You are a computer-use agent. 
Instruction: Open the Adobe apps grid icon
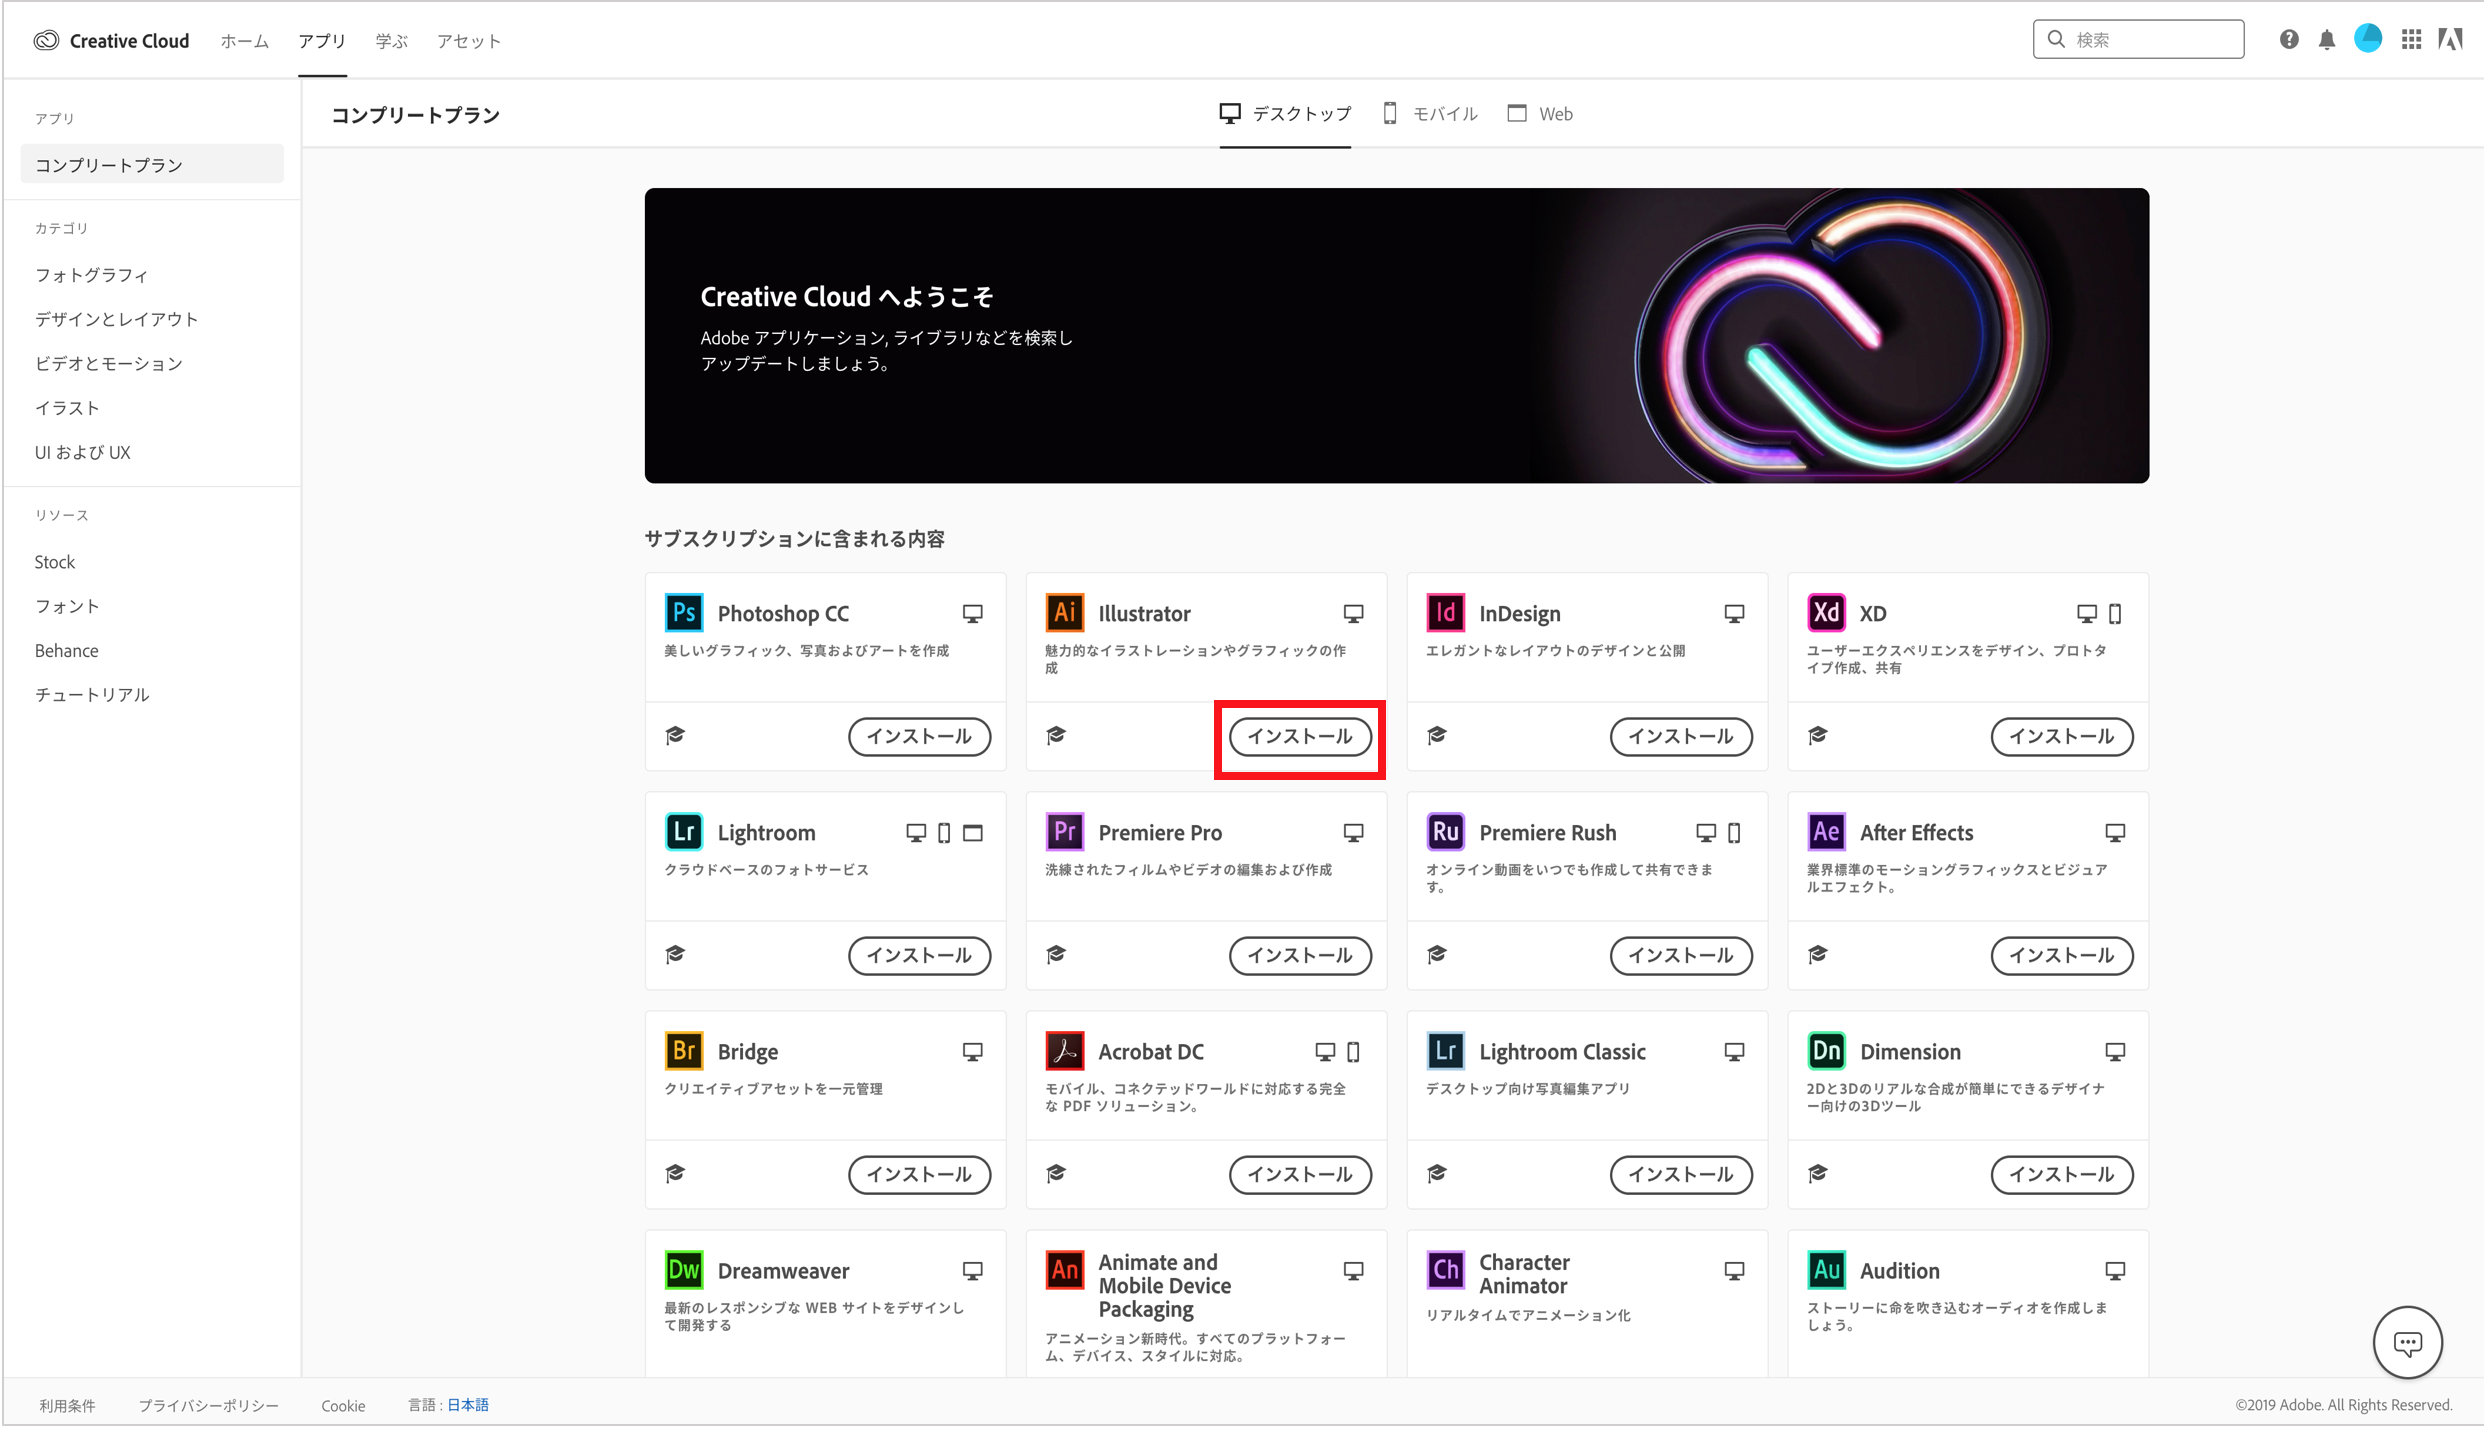[2411, 39]
